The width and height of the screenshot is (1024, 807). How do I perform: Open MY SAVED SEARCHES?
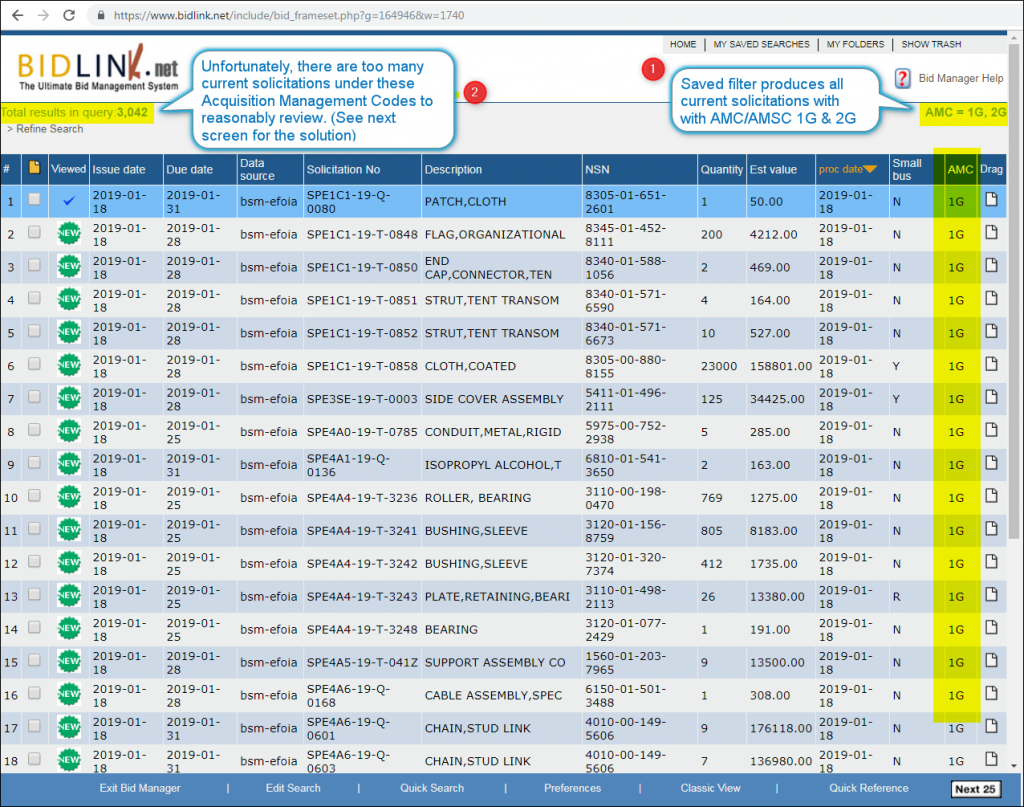(761, 44)
